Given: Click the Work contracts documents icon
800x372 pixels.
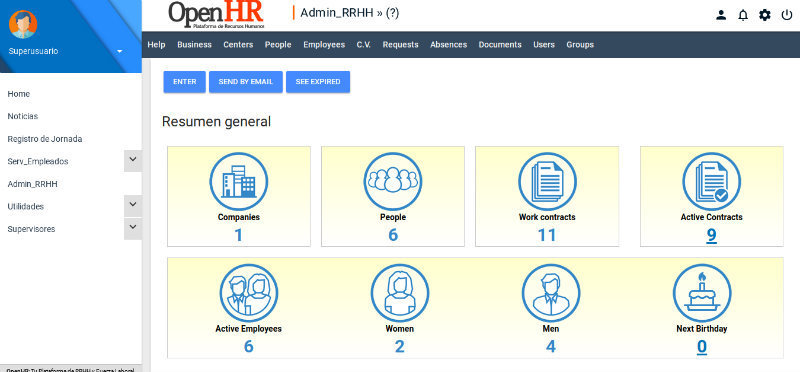Looking at the screenshot, I should [547, 181].
